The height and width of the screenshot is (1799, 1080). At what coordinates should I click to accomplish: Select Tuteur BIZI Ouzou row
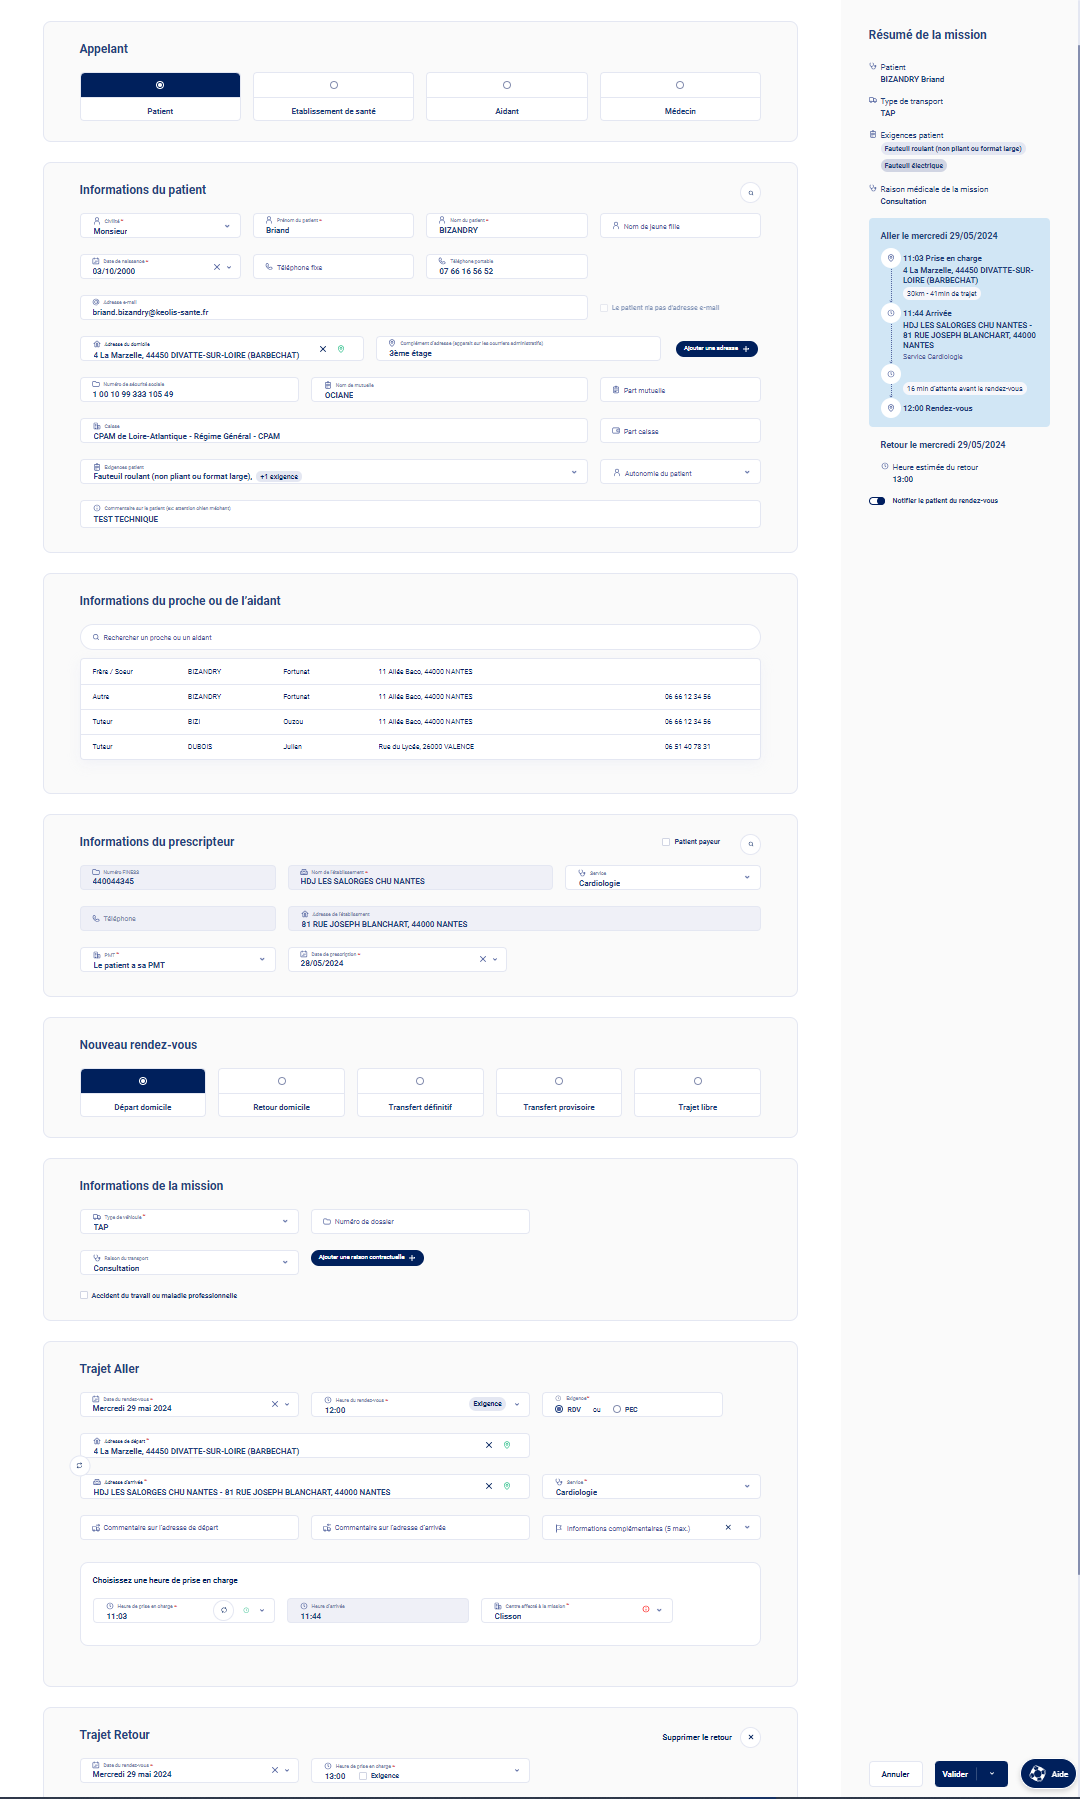tap(420, 722)
